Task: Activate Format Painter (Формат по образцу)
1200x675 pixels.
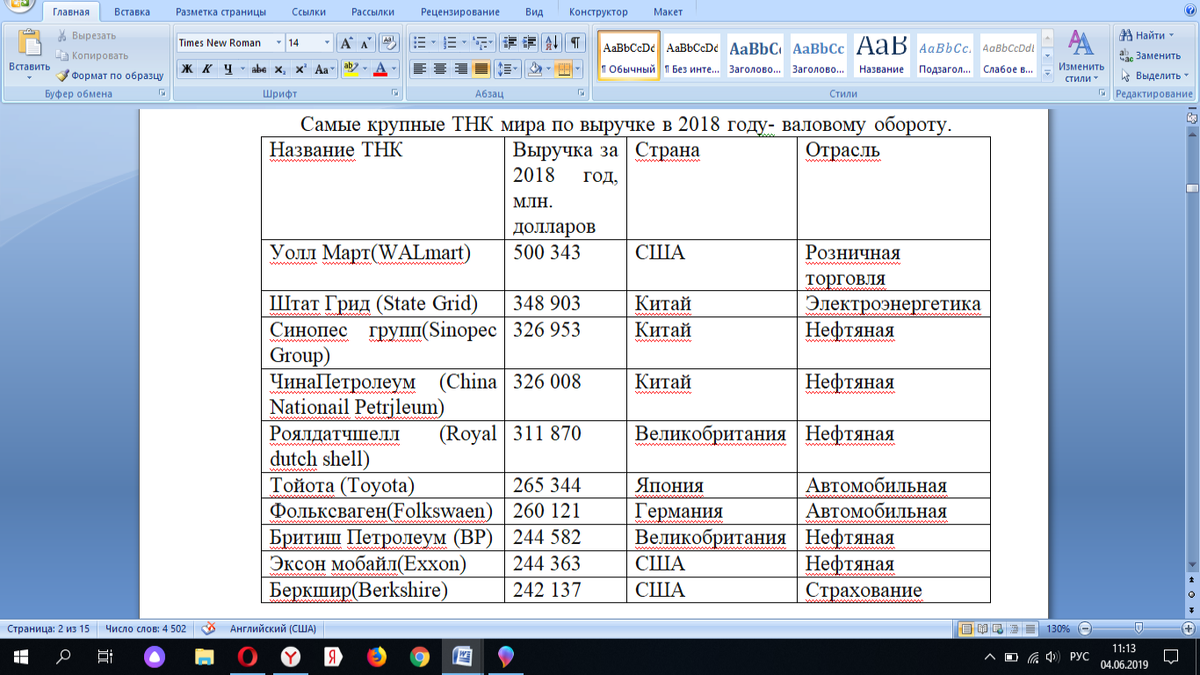Action: click(110, 75)
